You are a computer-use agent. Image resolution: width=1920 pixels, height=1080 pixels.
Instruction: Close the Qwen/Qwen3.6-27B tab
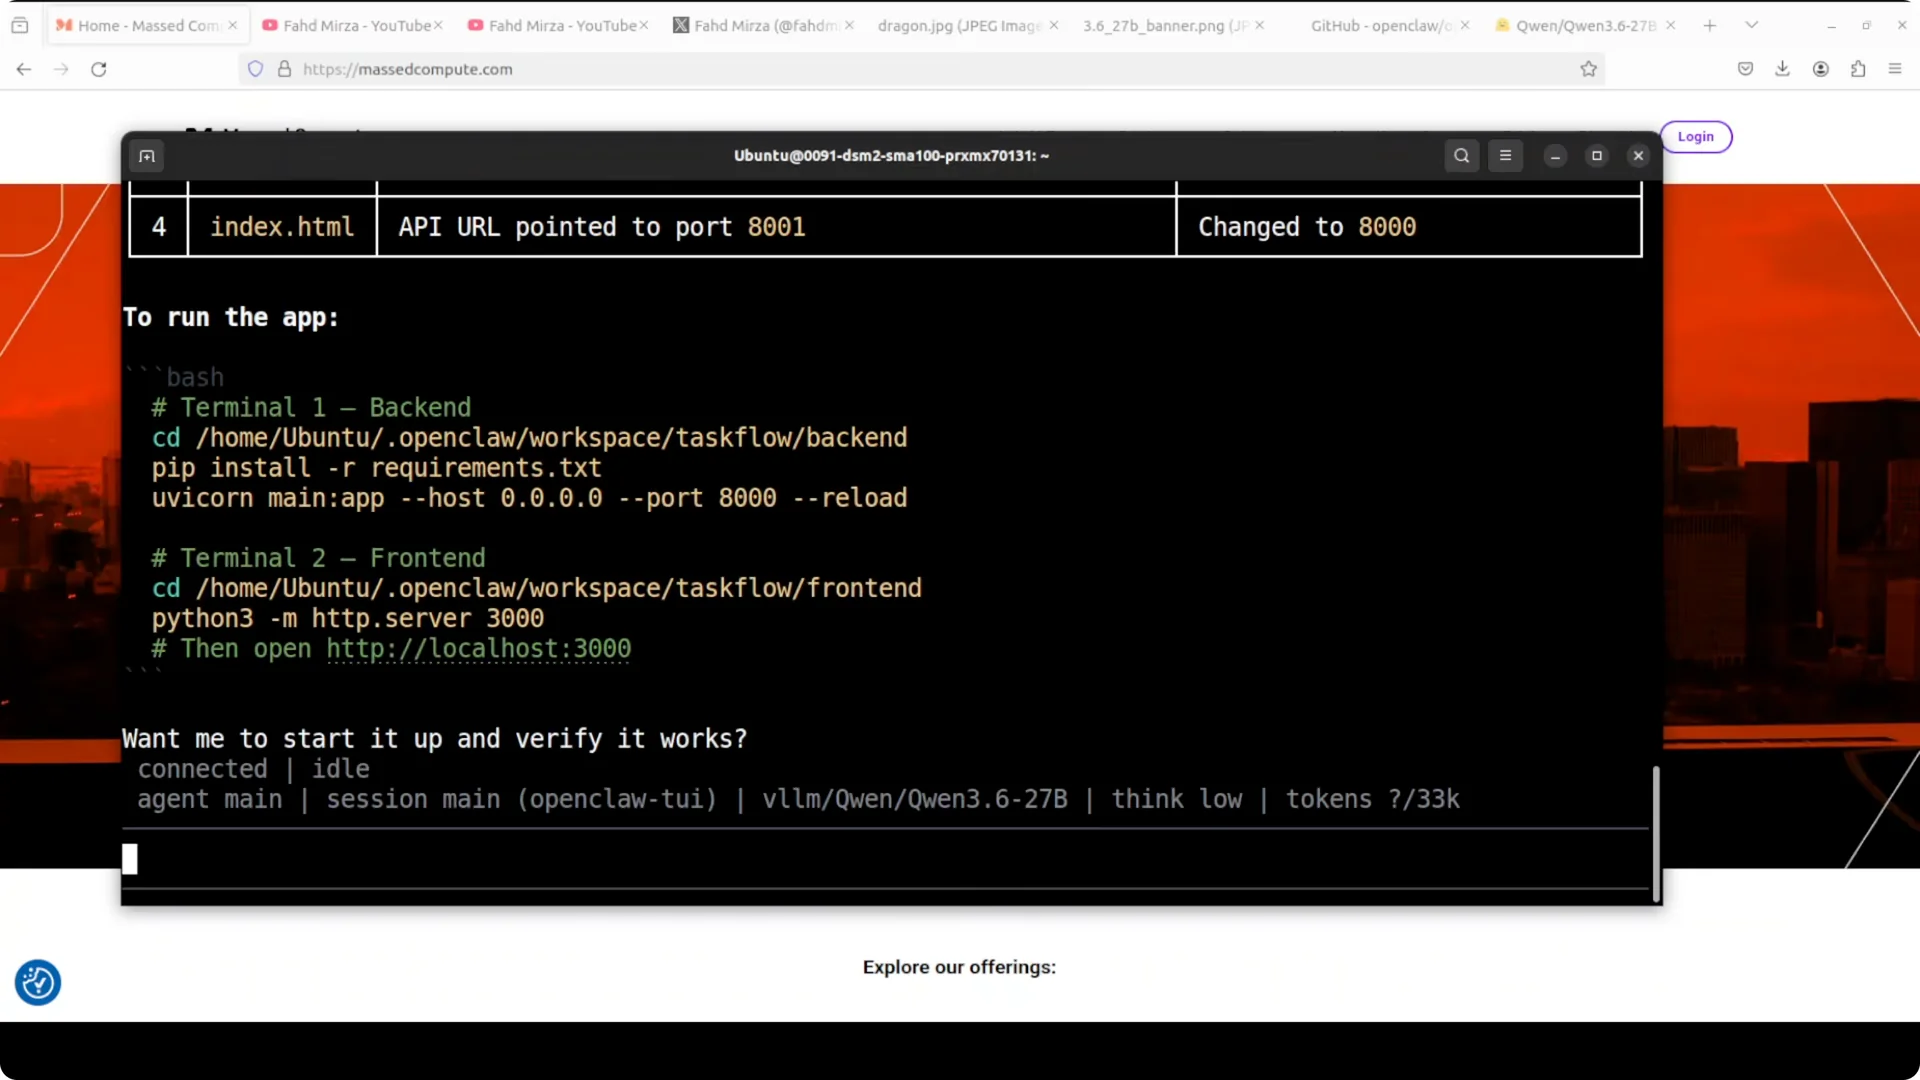point(1670,26)
